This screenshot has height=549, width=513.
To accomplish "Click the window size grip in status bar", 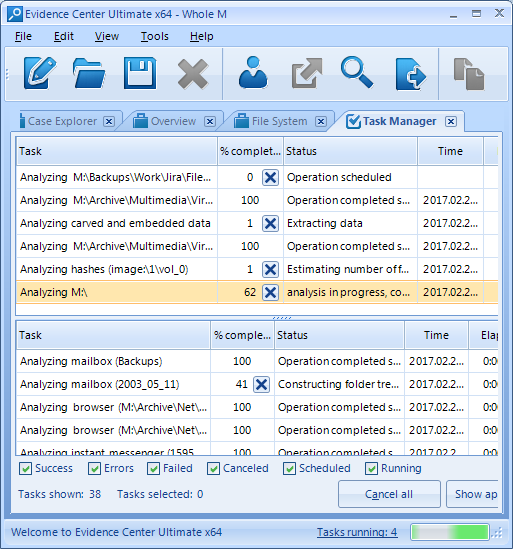I will tap(497, 533).
